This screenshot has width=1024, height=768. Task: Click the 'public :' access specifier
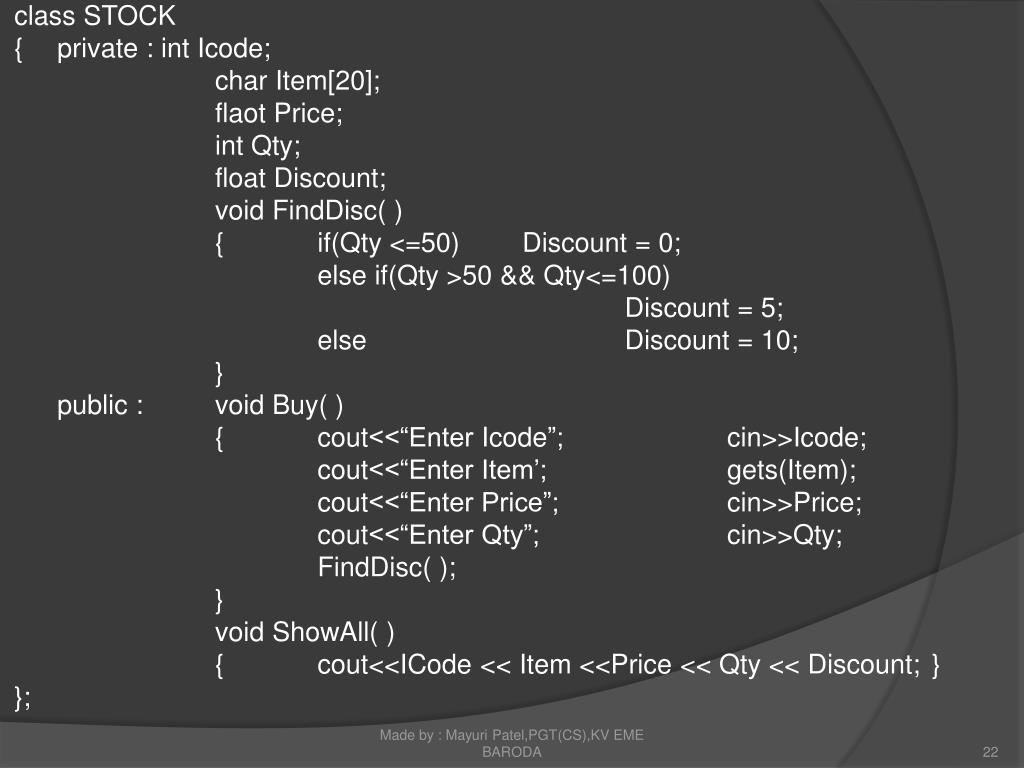(x=100, y=406)
